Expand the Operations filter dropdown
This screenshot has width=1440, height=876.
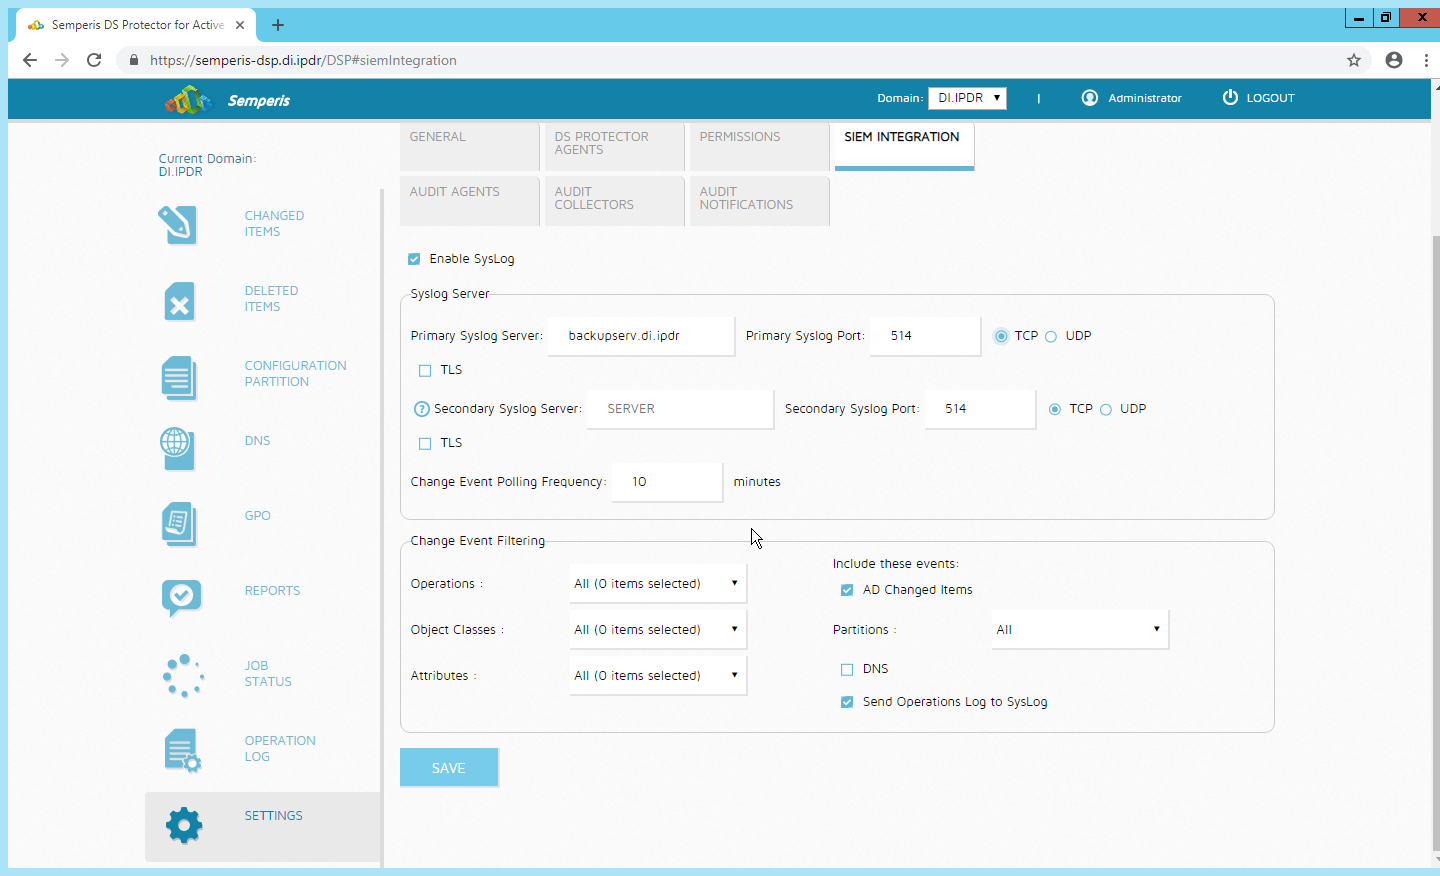coord(657,584)
